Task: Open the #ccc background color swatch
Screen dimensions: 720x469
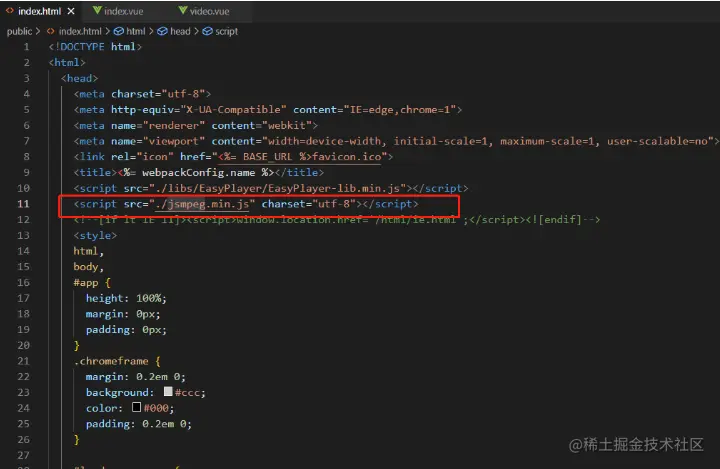Action: (168, 391)
